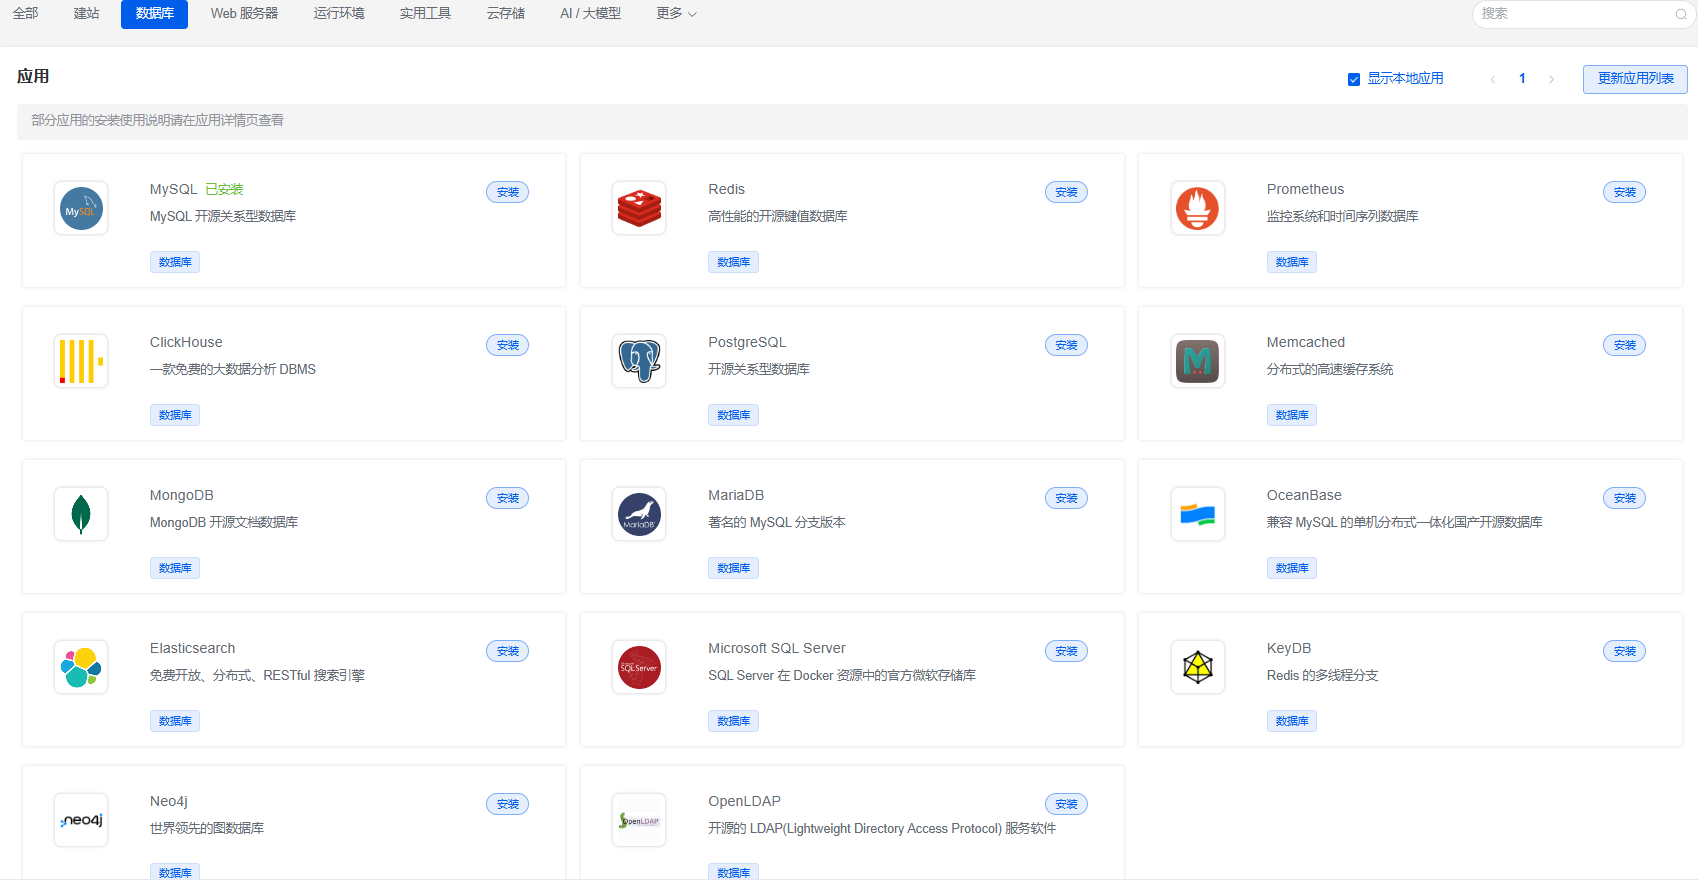Image resolution: width=1698 pixels, height=883 pixels.
Task: Install Microsoft SQL Server with 安装 button
Action: [x=1066, y=651]
